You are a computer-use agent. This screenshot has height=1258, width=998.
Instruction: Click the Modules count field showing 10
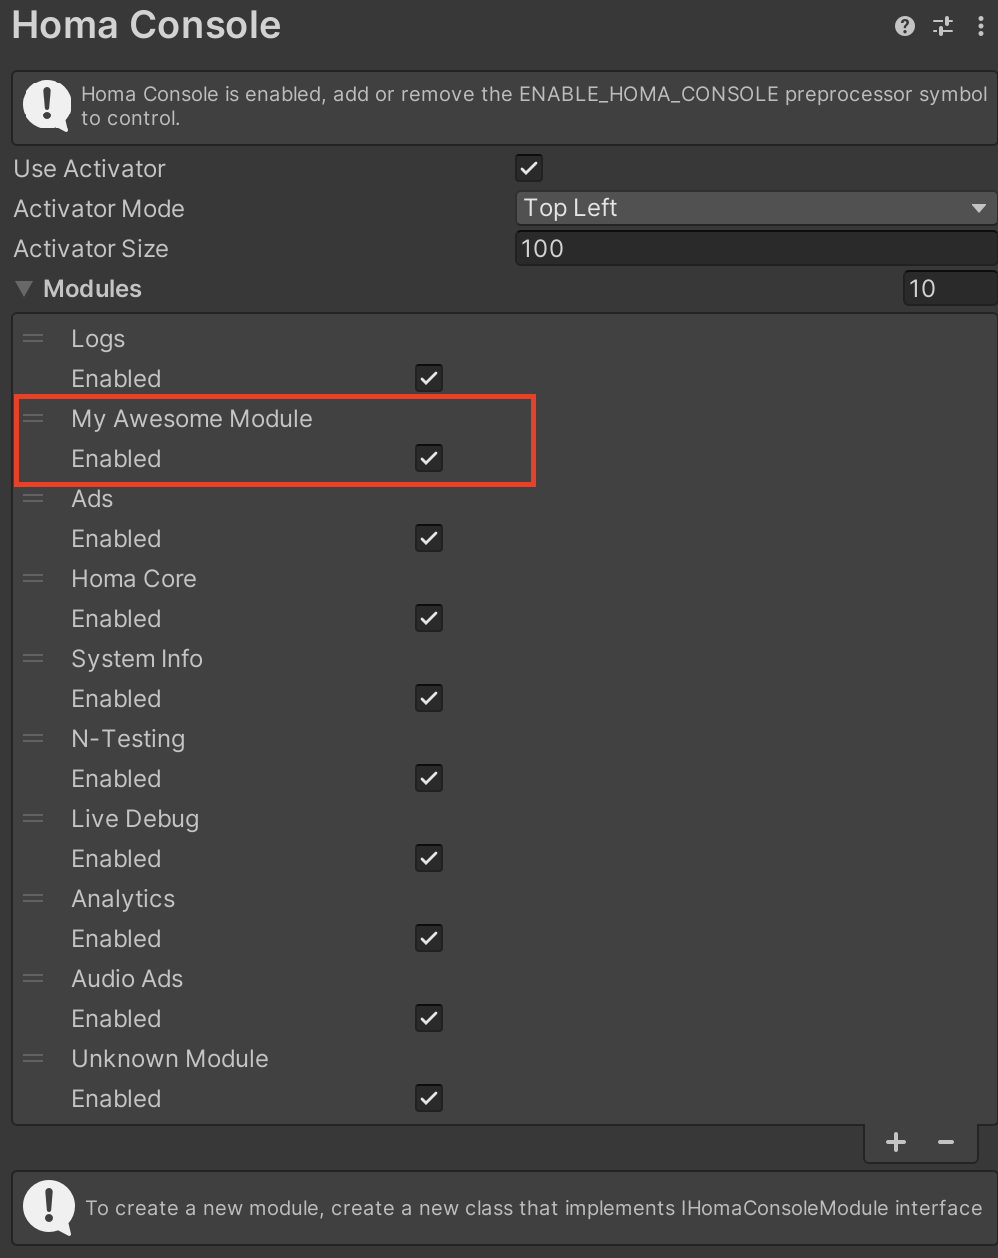click(x=949, y=289)
